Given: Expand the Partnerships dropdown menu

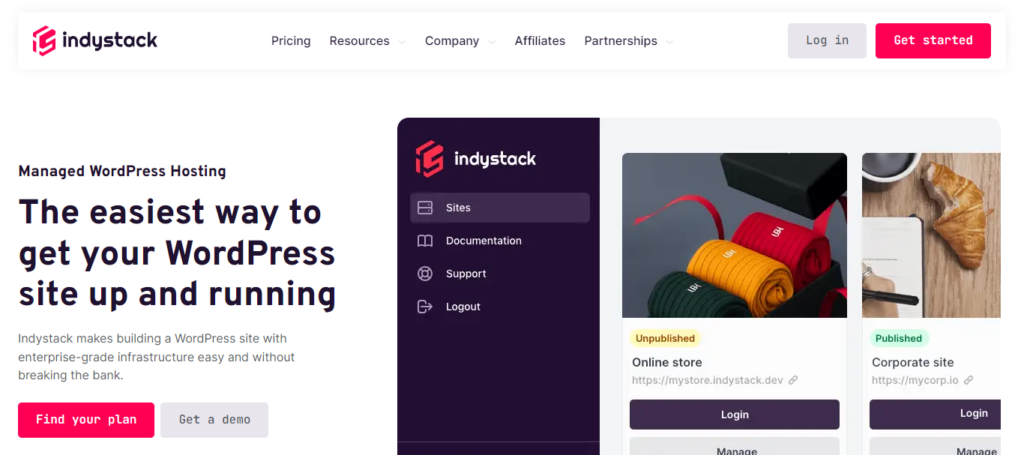Looking at the screenshot, I should [628, 41].
